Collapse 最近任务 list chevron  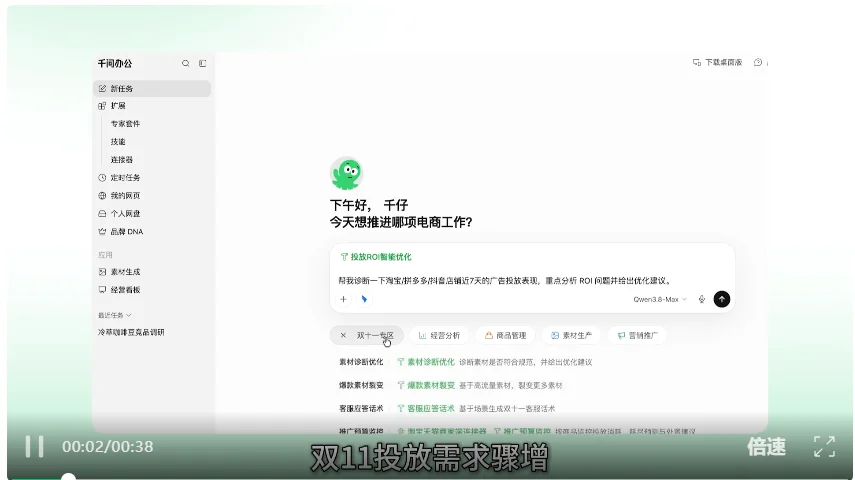coord(129,315)
